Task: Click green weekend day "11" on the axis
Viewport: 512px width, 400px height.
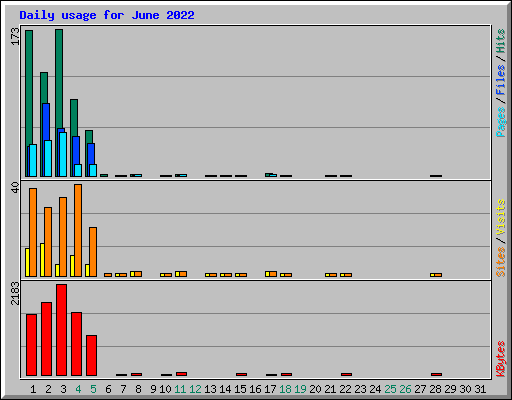Action: pos(180,389)
